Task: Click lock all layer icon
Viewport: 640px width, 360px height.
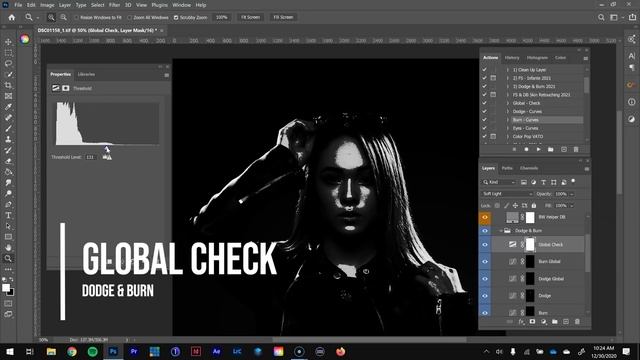Action: (x=533, y=205)
